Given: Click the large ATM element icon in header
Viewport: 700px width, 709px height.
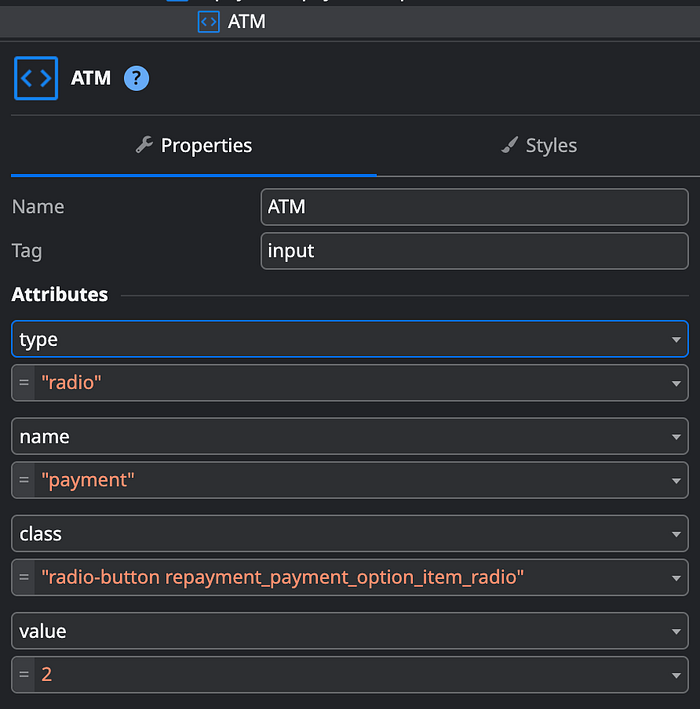Looking at the screenshot, I should click(x=36, y=78).
